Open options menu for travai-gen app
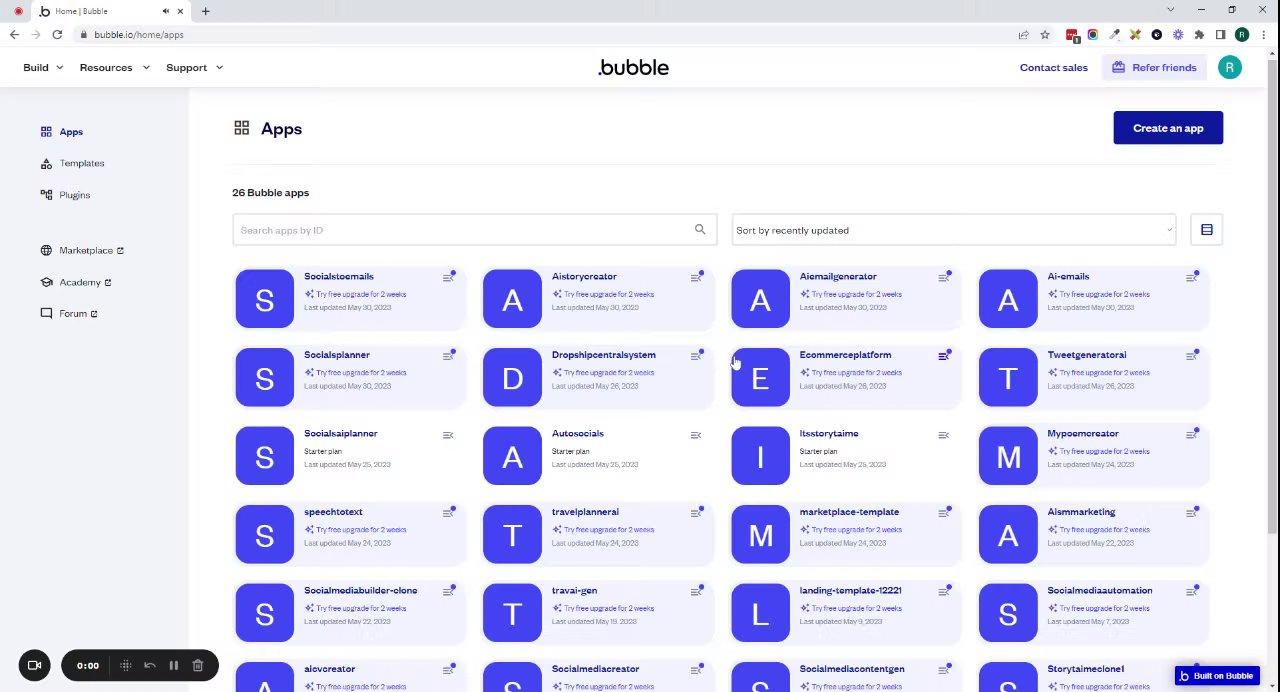The height and width of the screenshot is (692, 1280). pyautogui.click(x=696, y=592)
